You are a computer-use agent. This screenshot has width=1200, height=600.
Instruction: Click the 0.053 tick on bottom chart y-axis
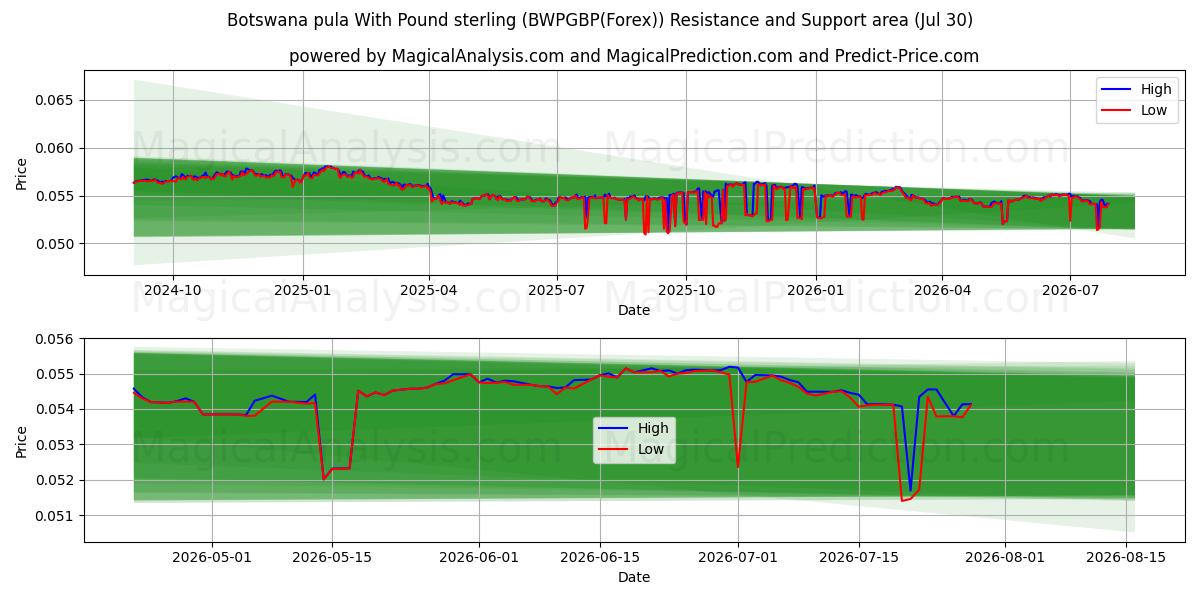tap(55, 445)
